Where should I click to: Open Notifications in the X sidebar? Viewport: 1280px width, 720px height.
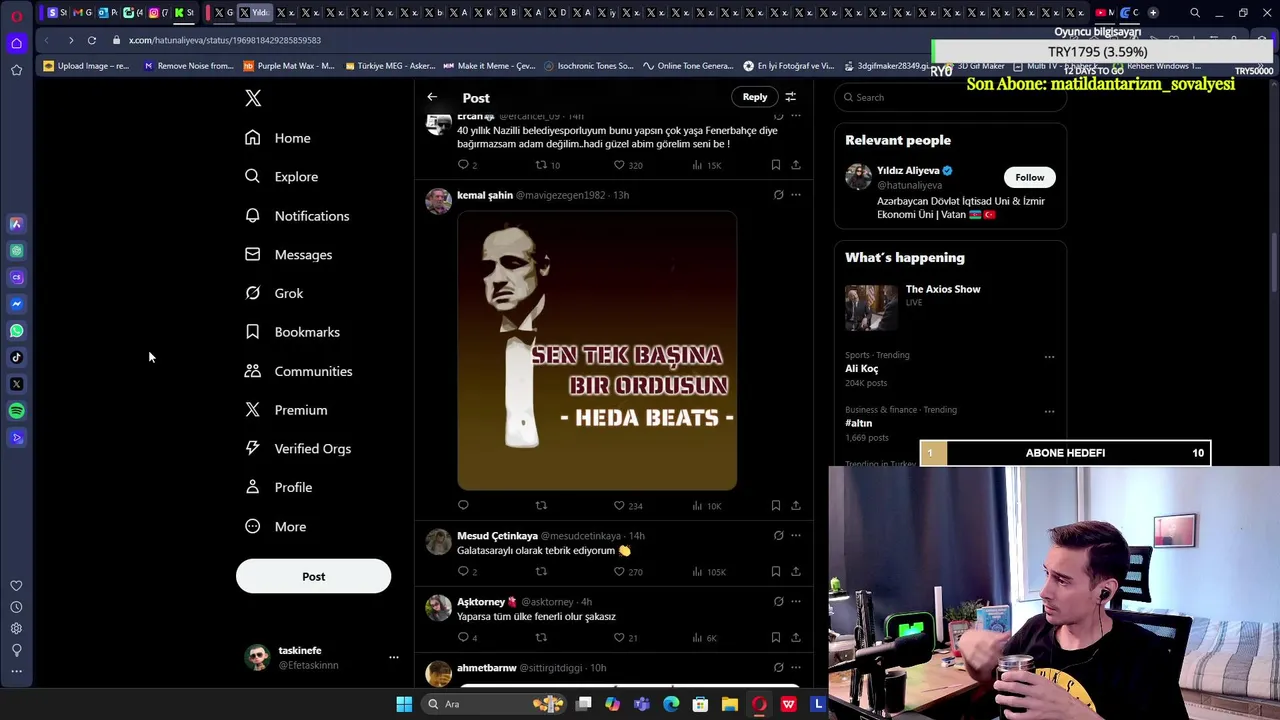tap(297, 216)
